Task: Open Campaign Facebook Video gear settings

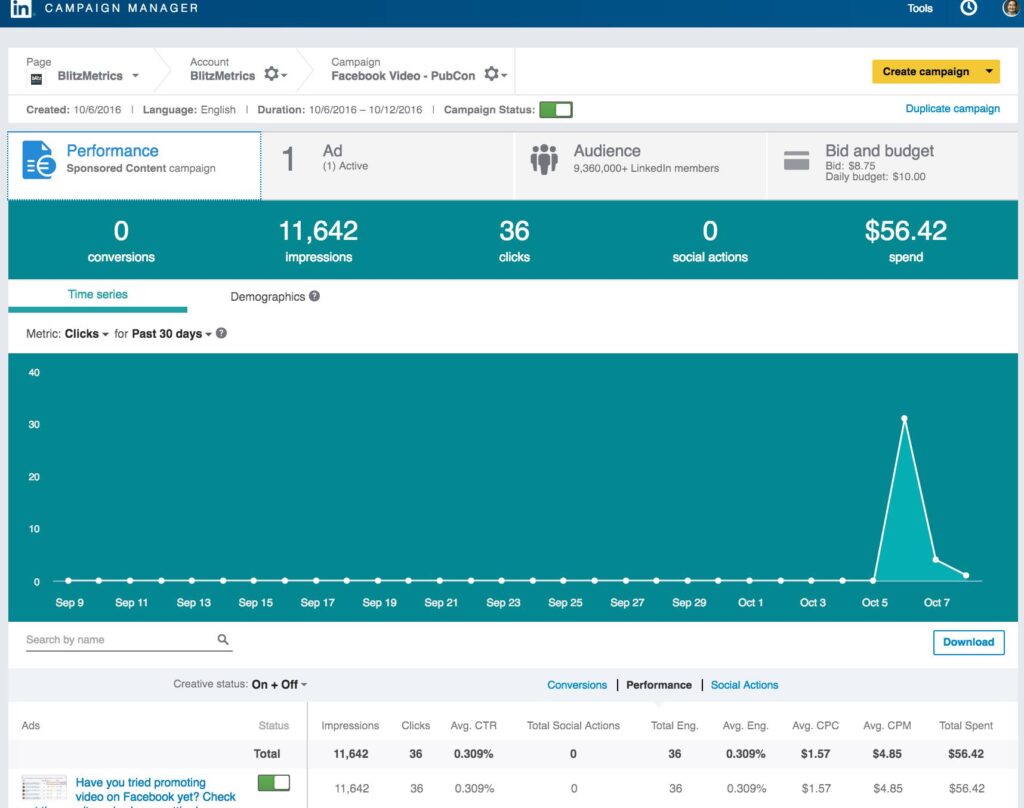Action: 495,74
